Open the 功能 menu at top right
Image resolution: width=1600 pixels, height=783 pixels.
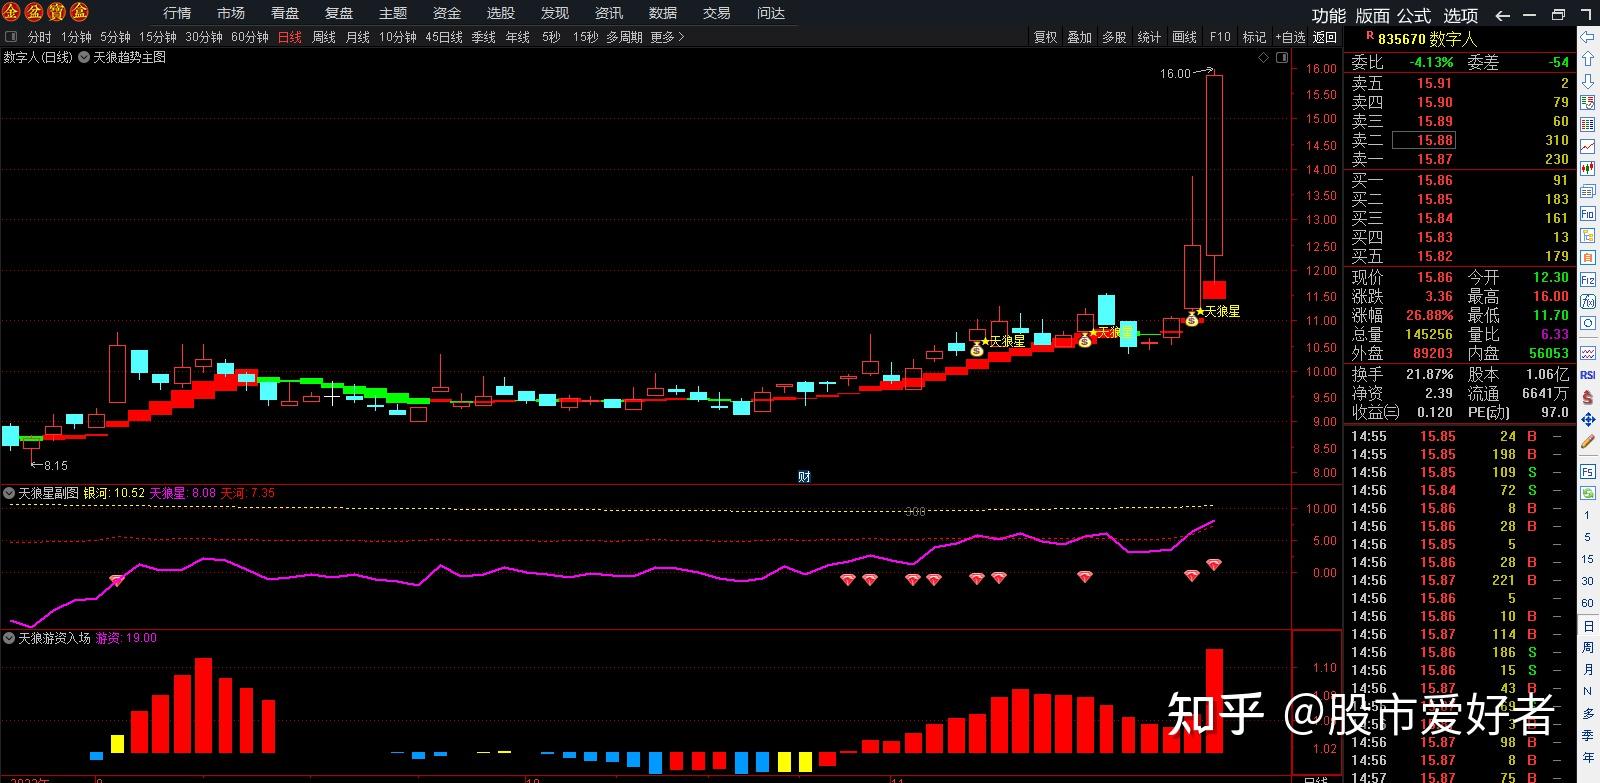click(x=1329, y=16)
